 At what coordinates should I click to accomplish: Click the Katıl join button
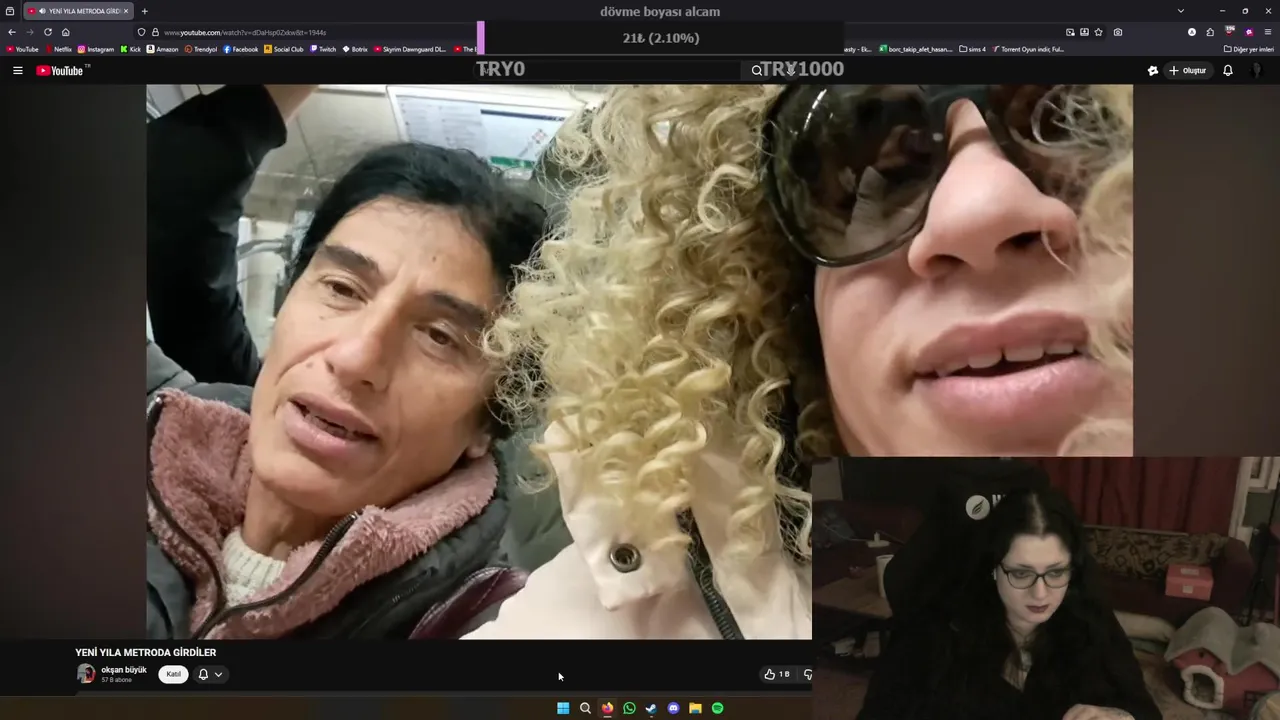click(173, 674)
